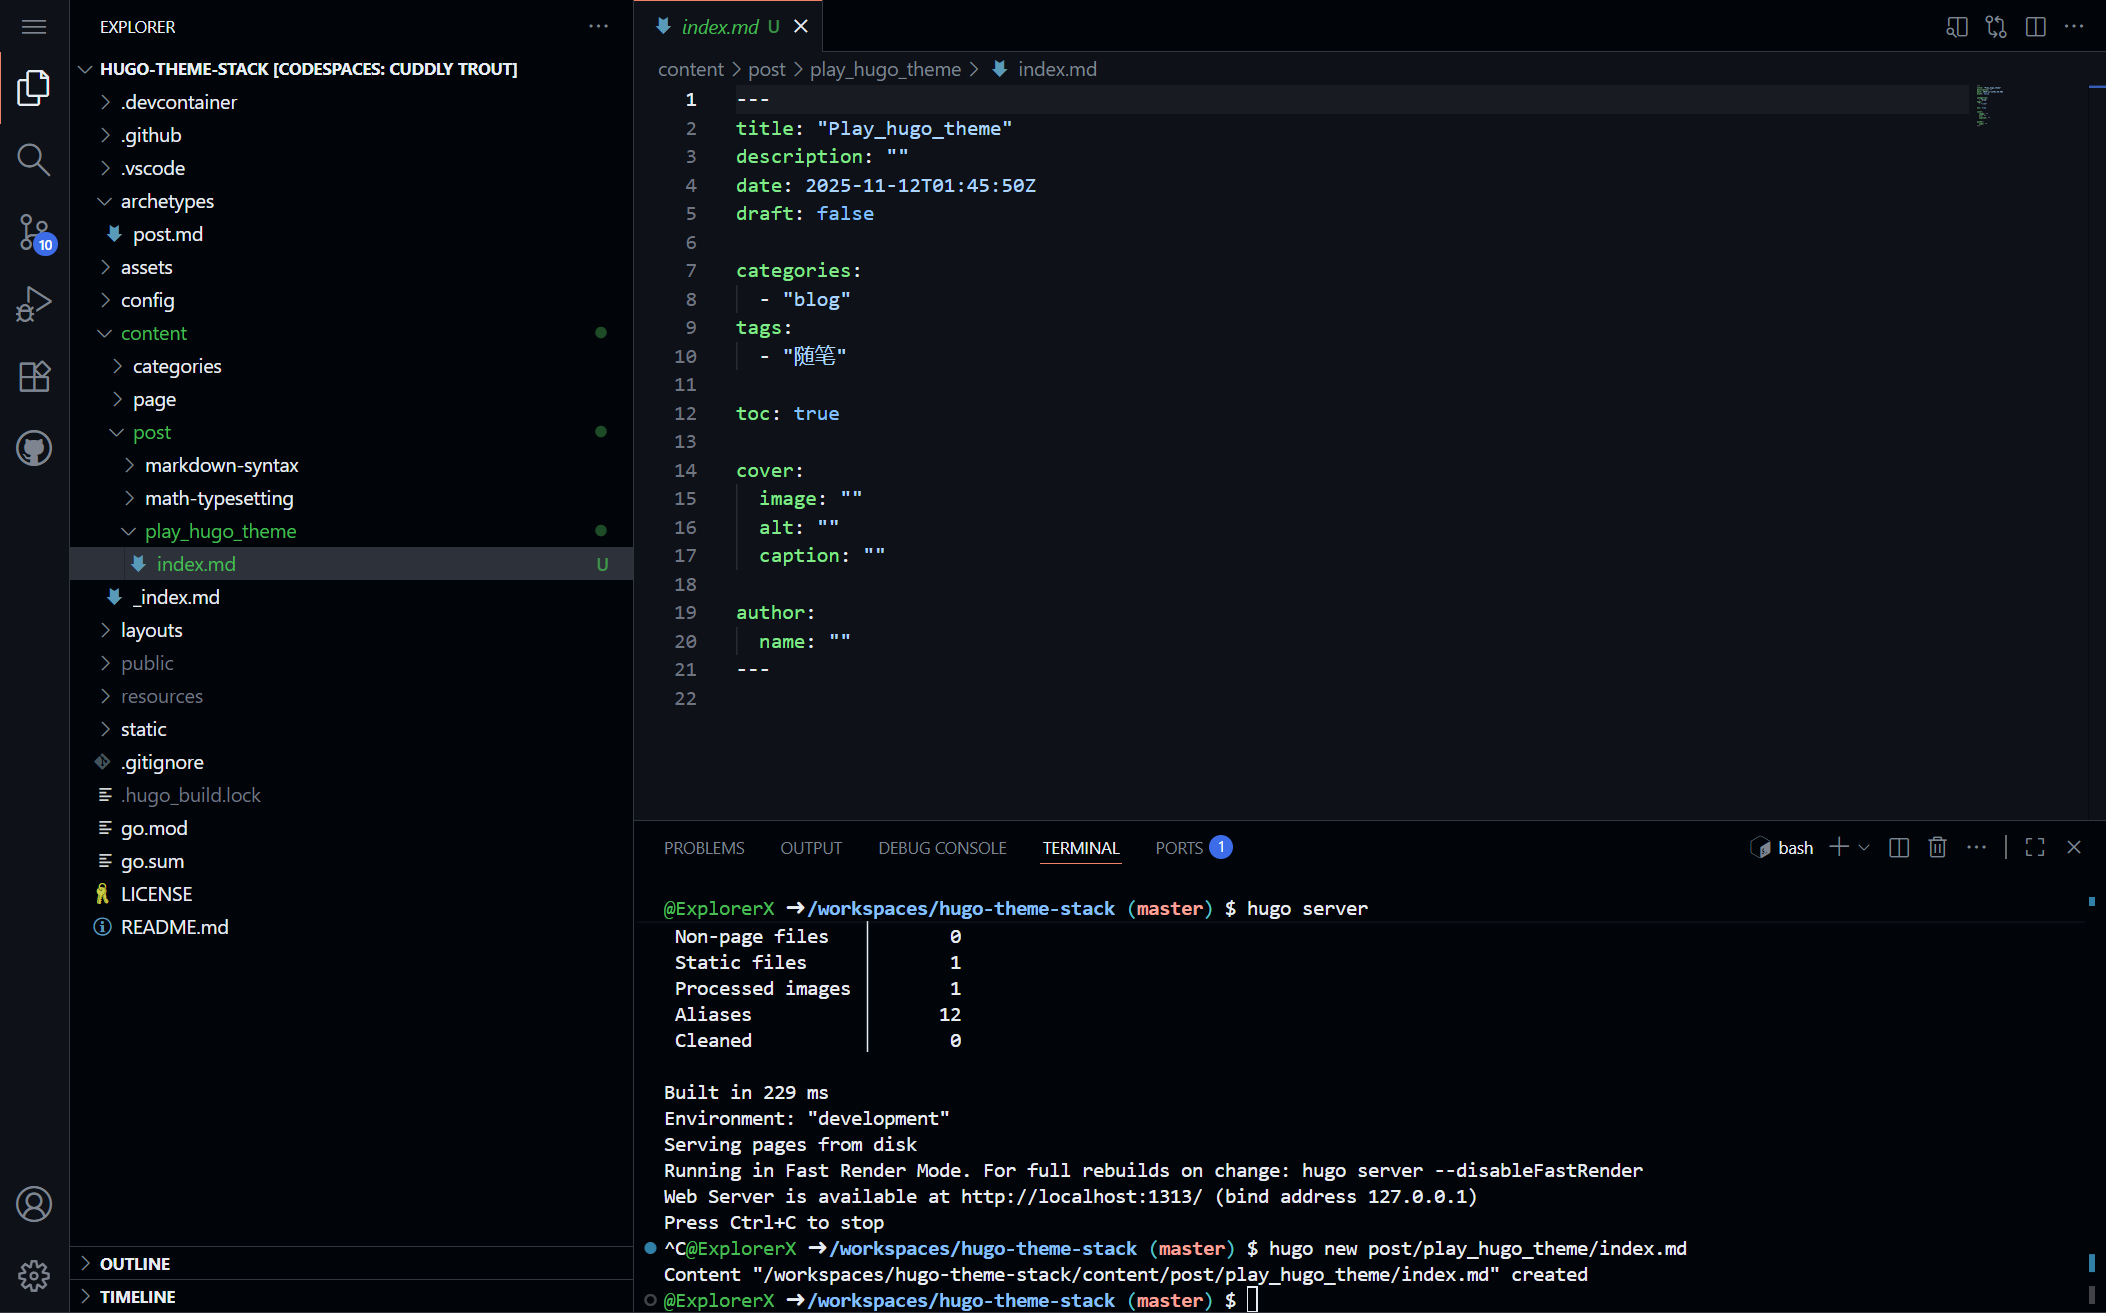
Task: Switch to the OUTPUT tab
Action: (811, 847)
